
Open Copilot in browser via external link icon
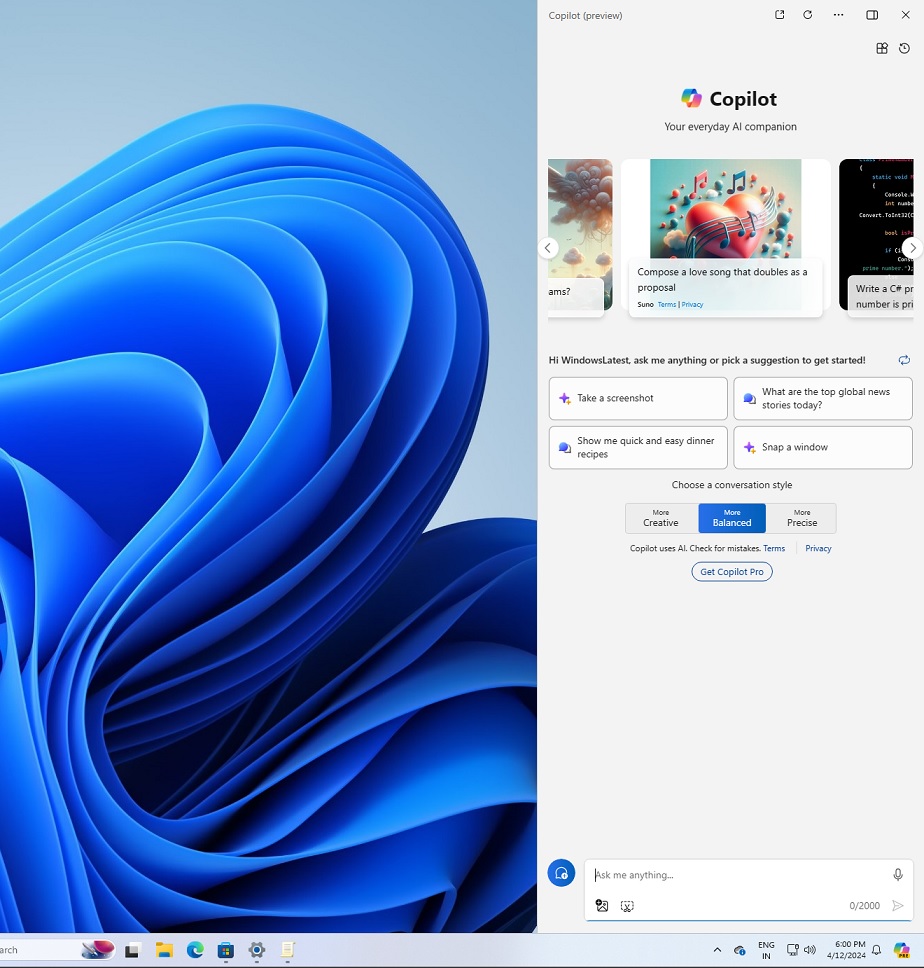pos(779,15)
